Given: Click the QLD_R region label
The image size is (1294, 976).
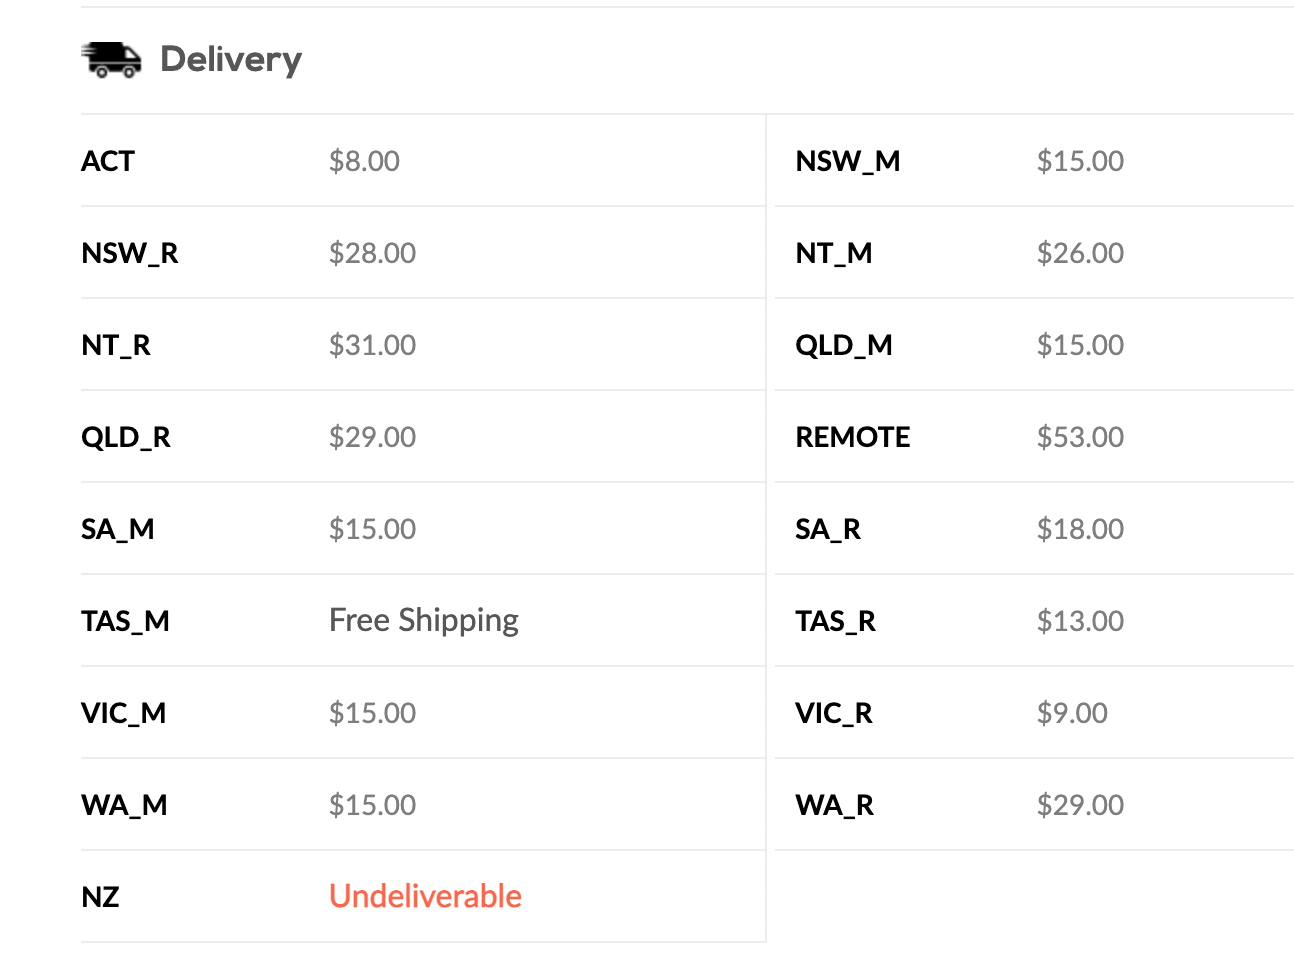Looking at the screenshot, I should (x=126, y=437).
